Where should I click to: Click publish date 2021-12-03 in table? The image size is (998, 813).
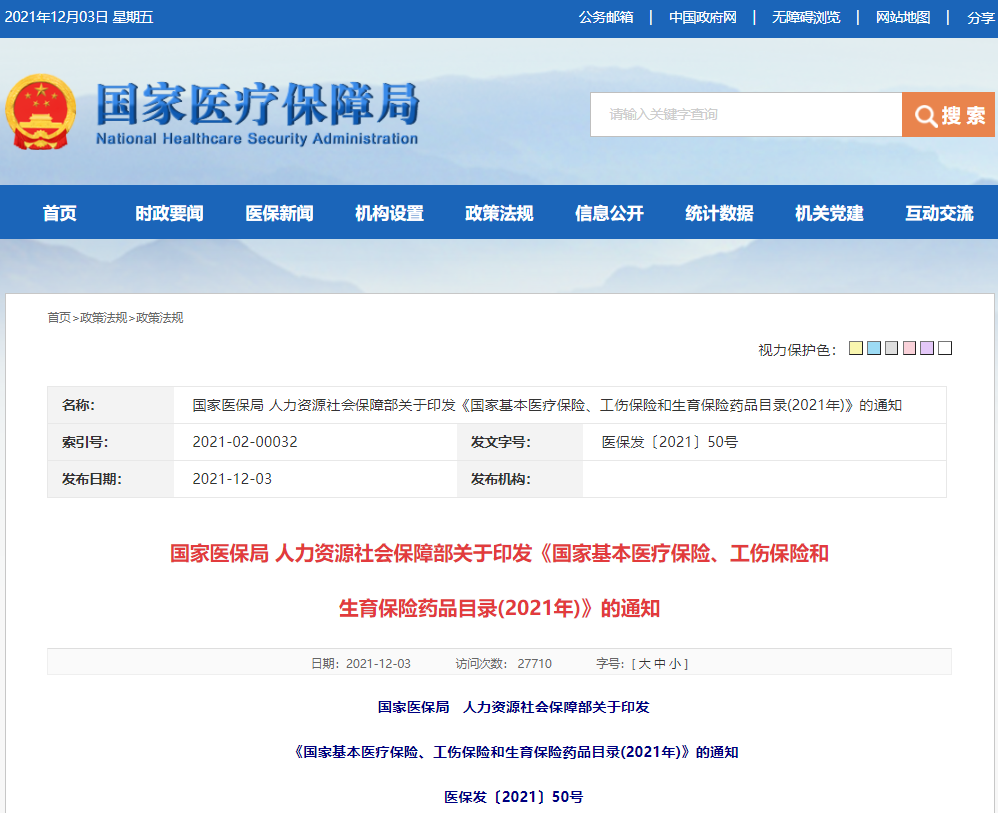(x=232, y=479)
